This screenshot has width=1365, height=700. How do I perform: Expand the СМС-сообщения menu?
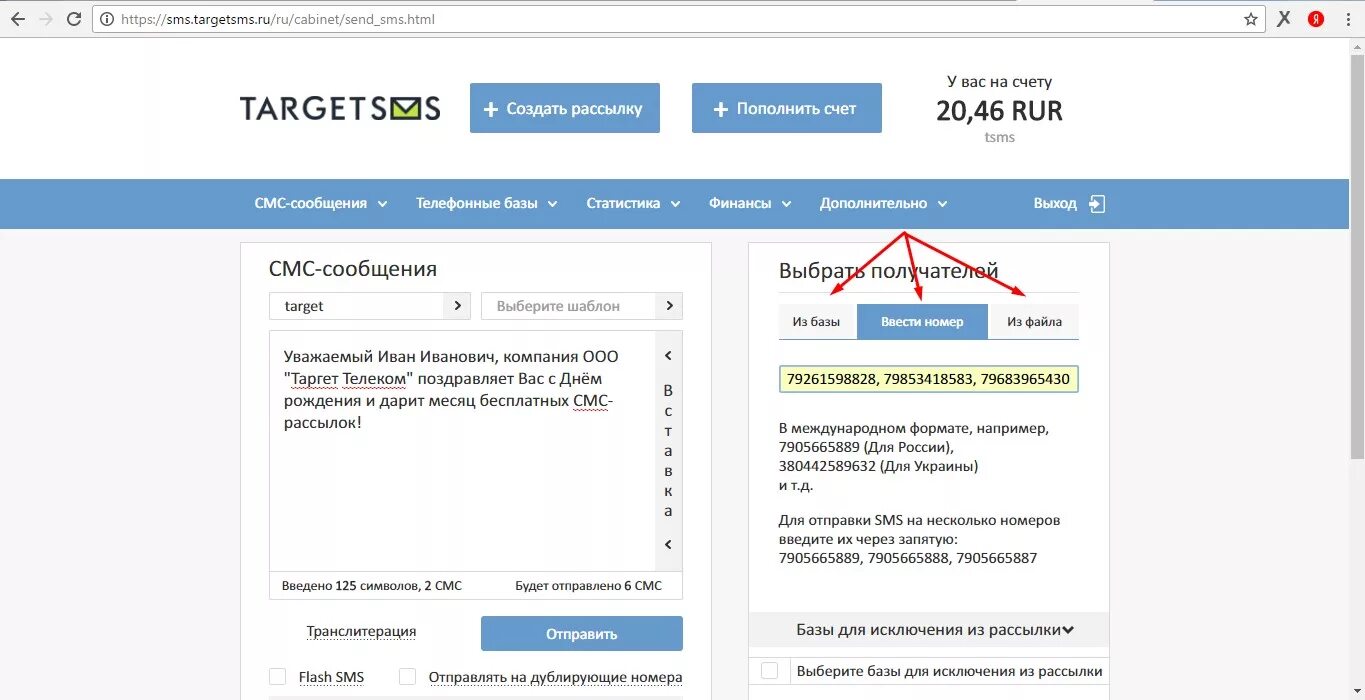321,203
